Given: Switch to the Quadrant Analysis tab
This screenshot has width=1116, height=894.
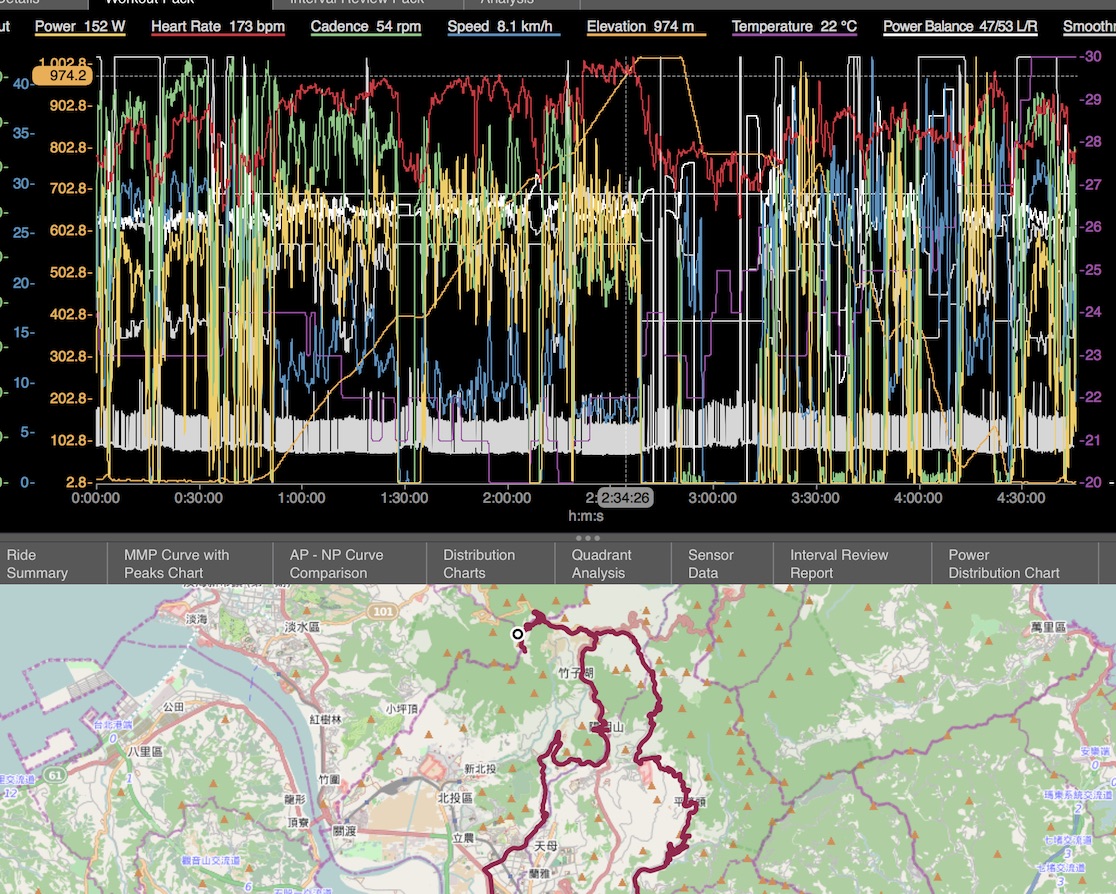Looking at the screenshot, I should click(x=602, y=564).
